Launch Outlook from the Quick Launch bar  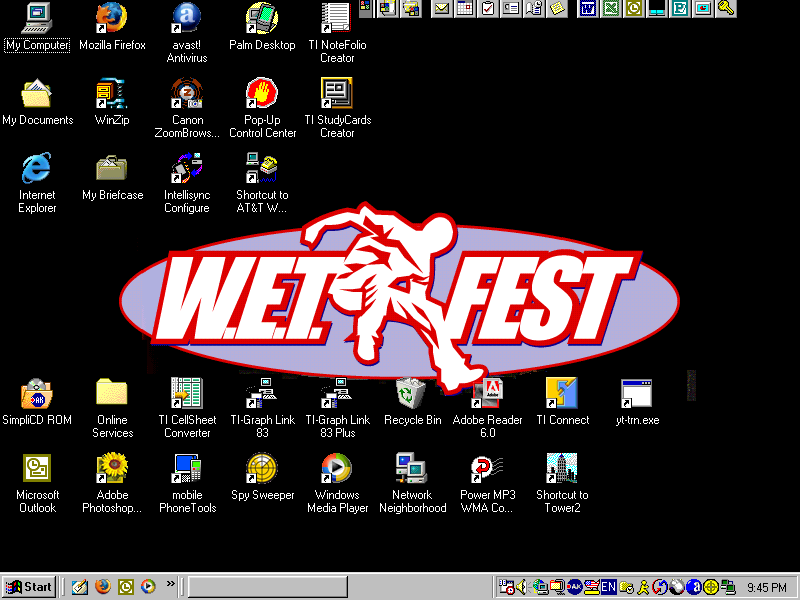coord(126,587)
